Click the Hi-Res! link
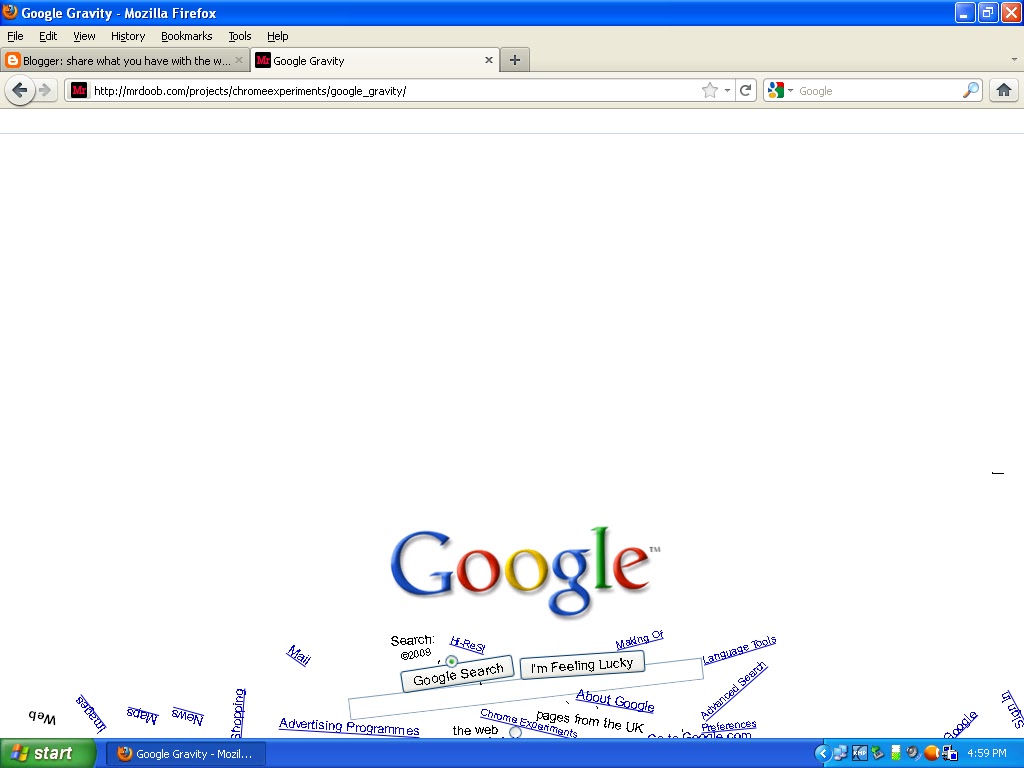The width and height of the screenshot is (1024, 768). pos(468,644)
